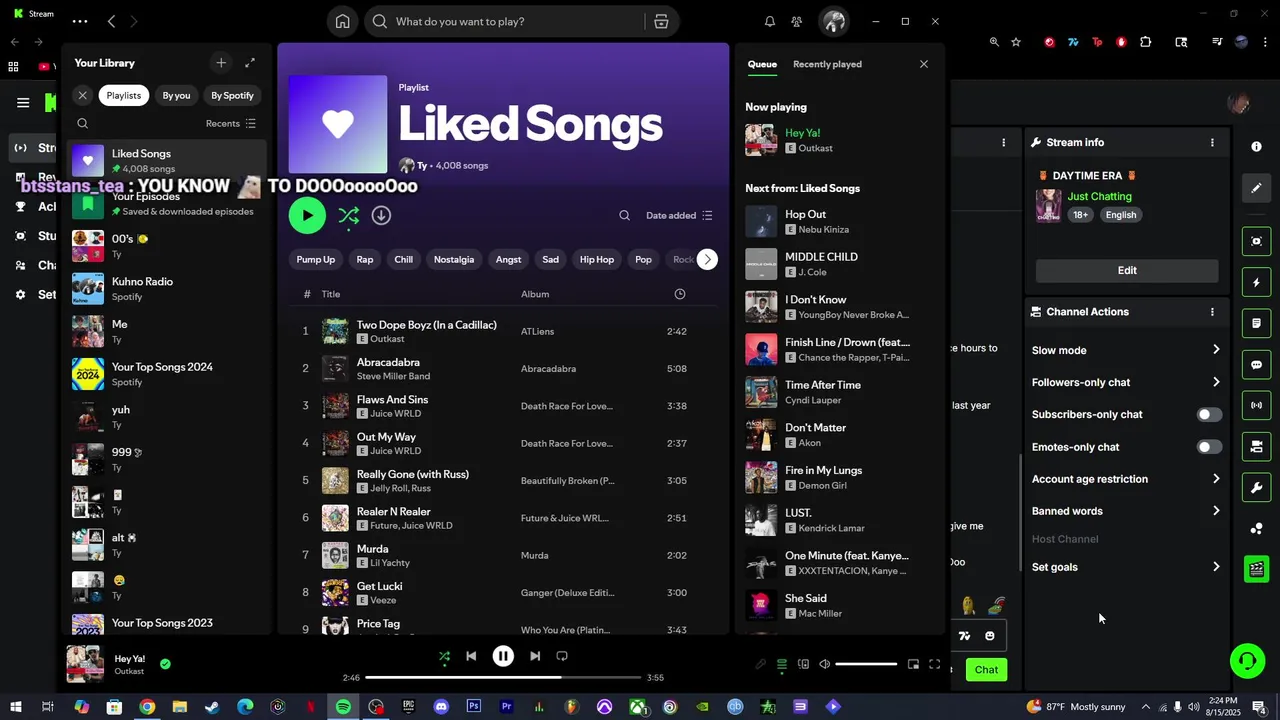
Task: Filter library By you chip
Action: pos(176,95)
